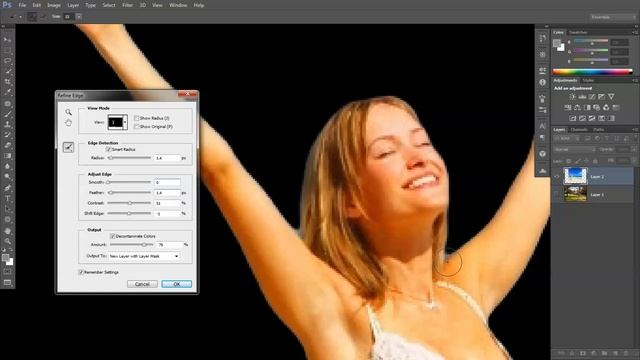Image resolution: width=640 pixels, height=360 pixels.
Task: Open the File menu
Action: 22,5
